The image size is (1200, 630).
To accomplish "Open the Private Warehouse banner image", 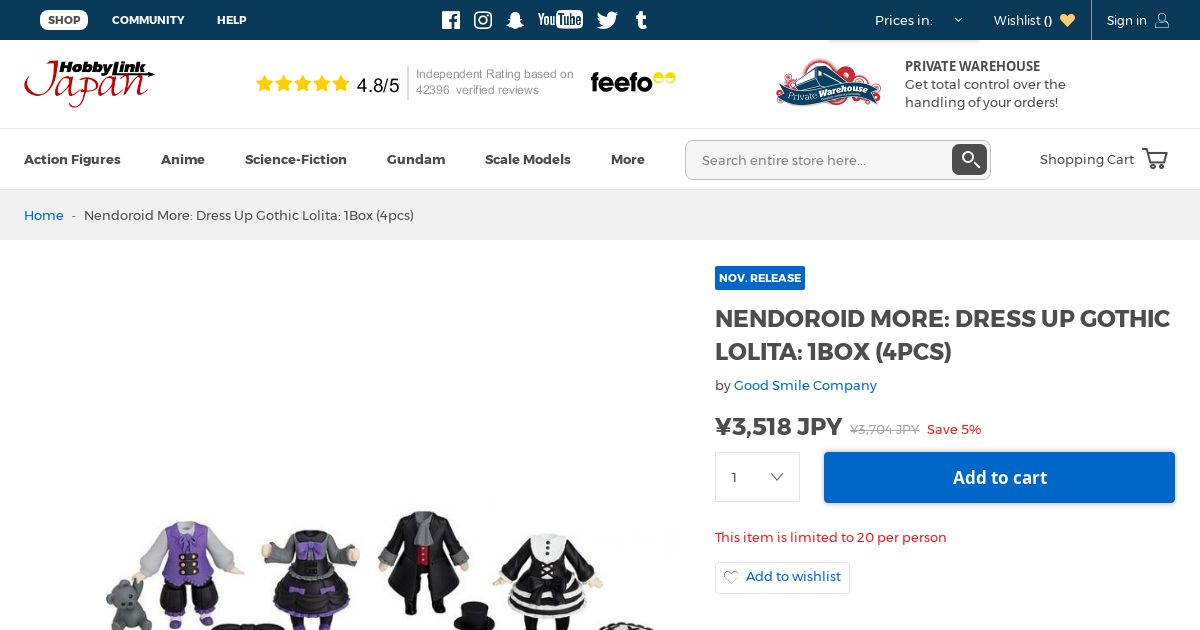I will click(x=828, y=84).
